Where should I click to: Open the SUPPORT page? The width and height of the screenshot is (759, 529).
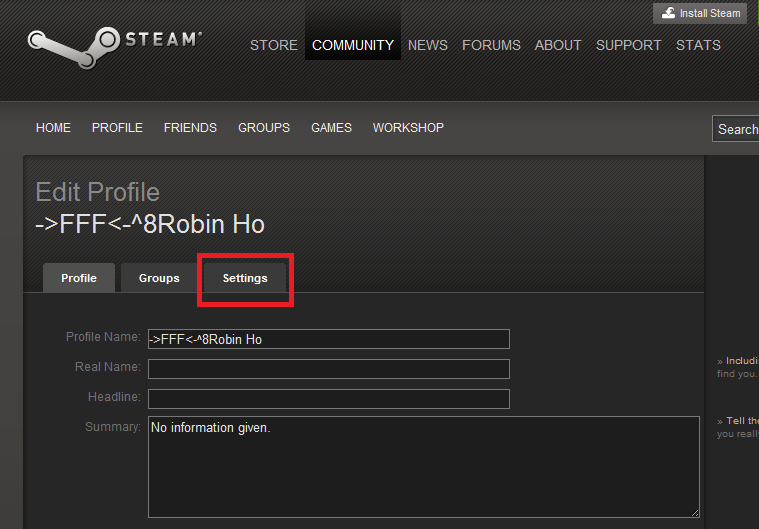click(x=628, y=45)
